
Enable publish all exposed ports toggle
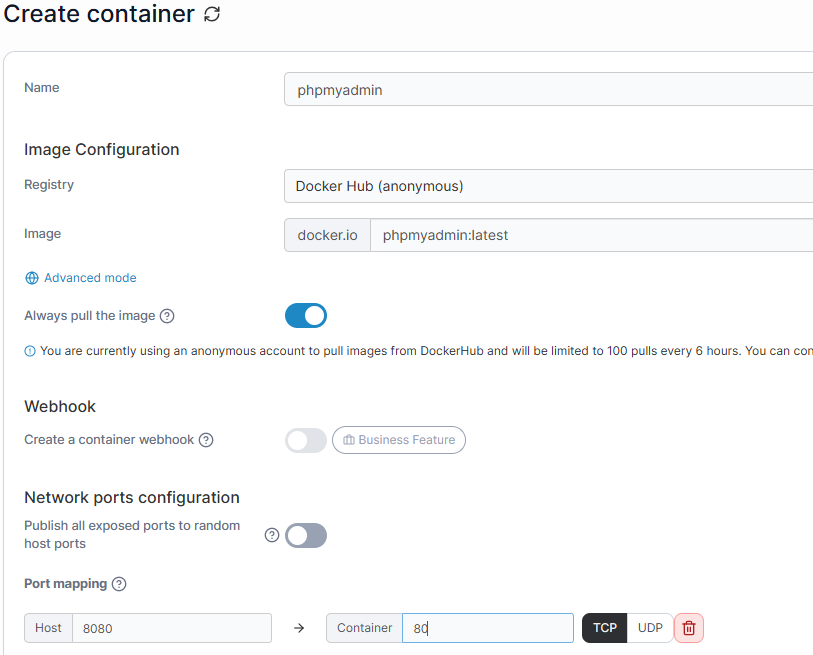(305, 536)
